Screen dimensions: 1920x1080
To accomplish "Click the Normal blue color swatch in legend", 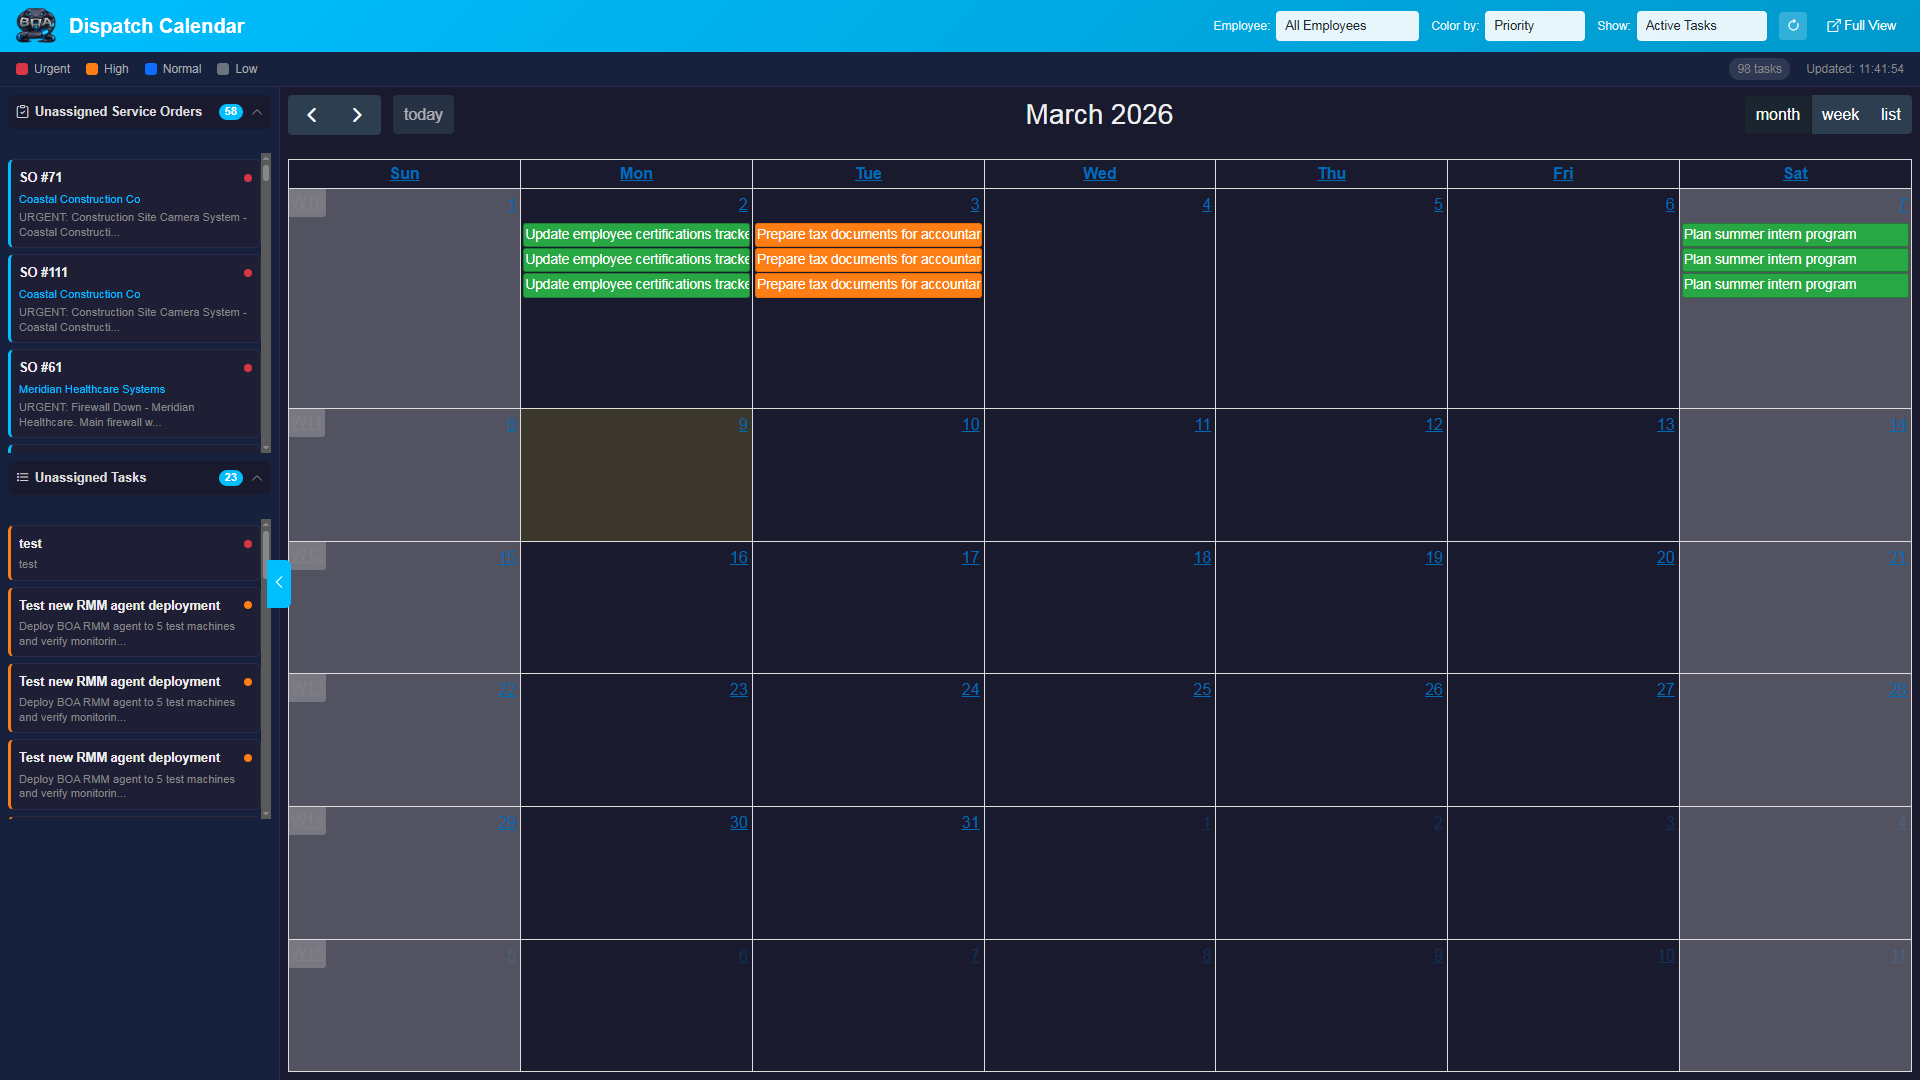I will click(150, 68).
